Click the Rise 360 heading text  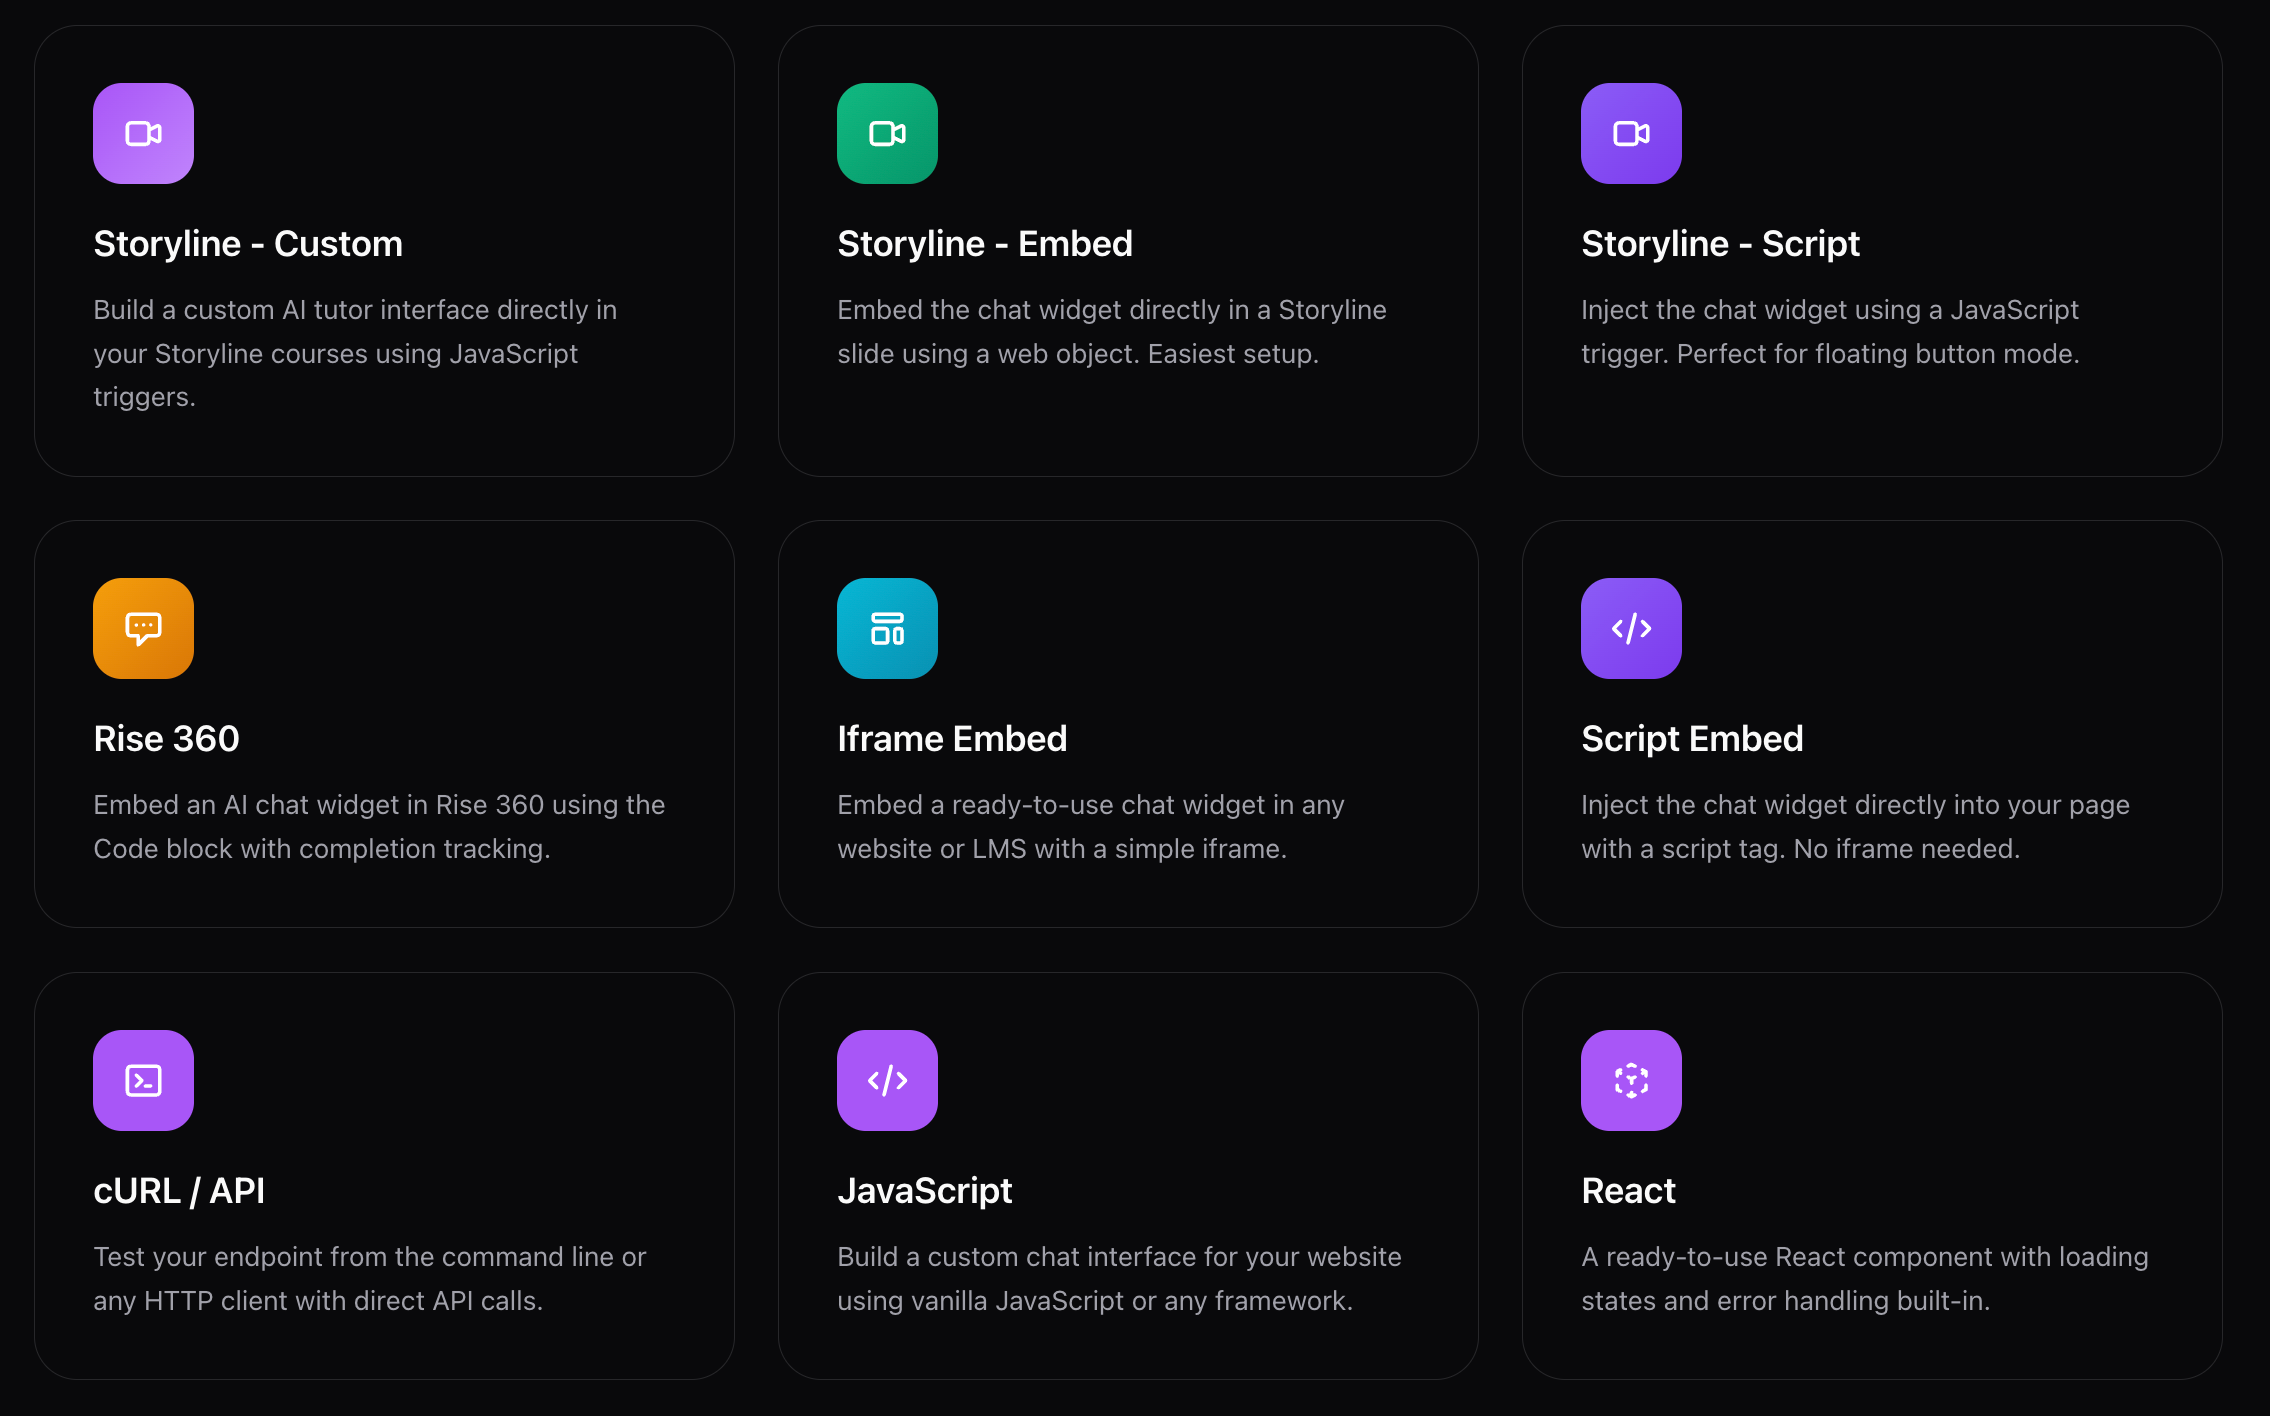pos(166,738)
